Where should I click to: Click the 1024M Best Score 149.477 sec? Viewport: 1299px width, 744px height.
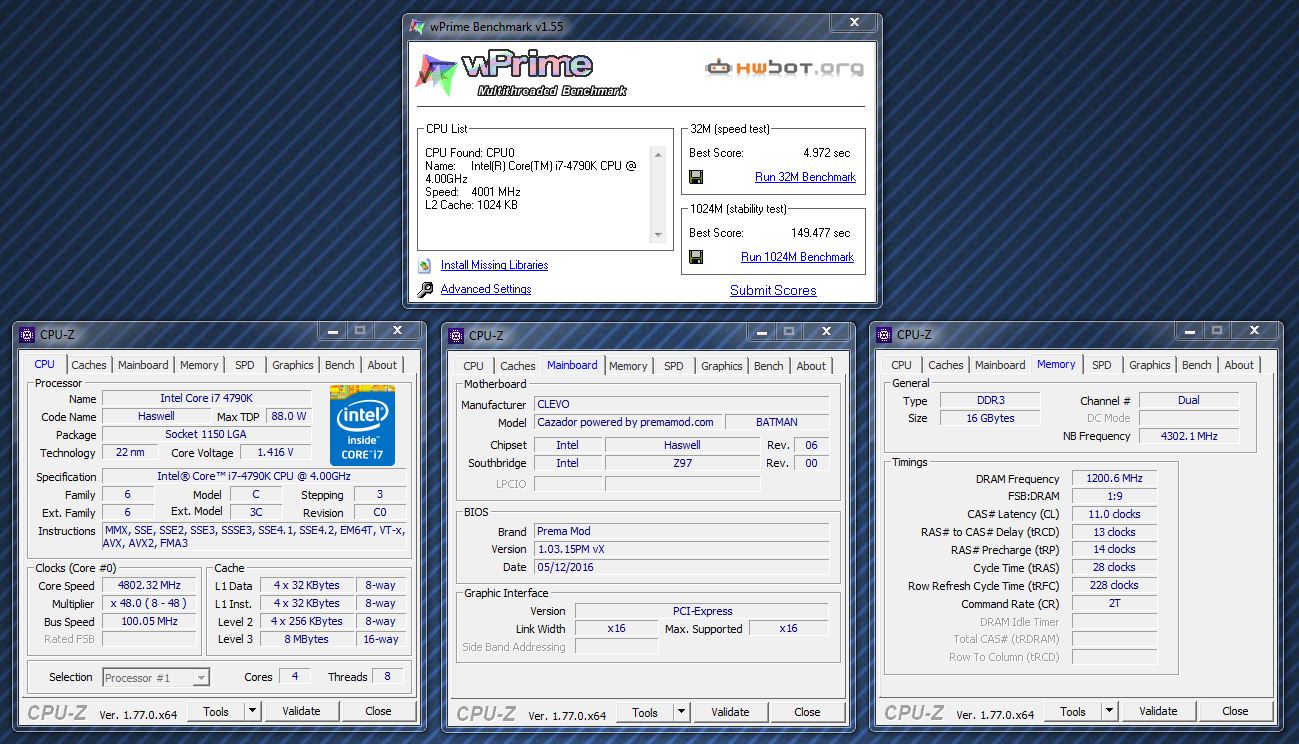tap(820, 233)
